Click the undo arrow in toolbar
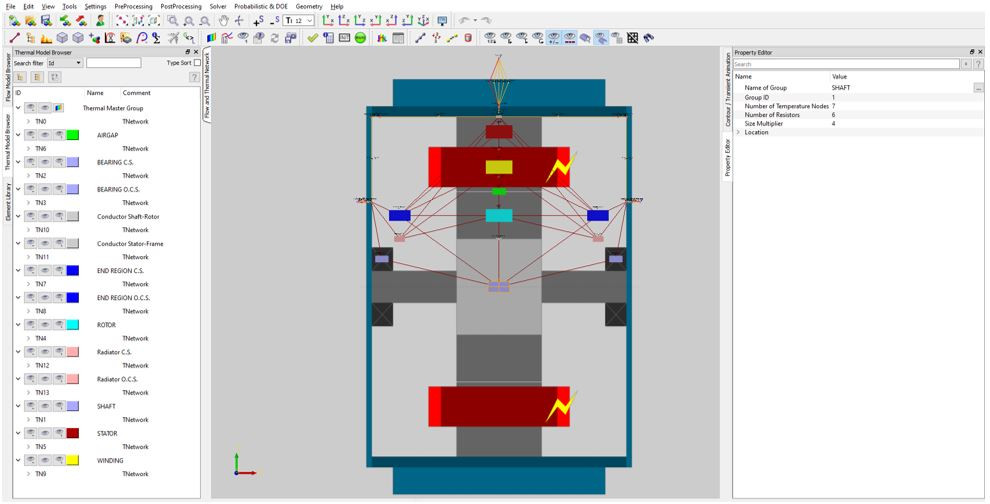 coord(464,20)
